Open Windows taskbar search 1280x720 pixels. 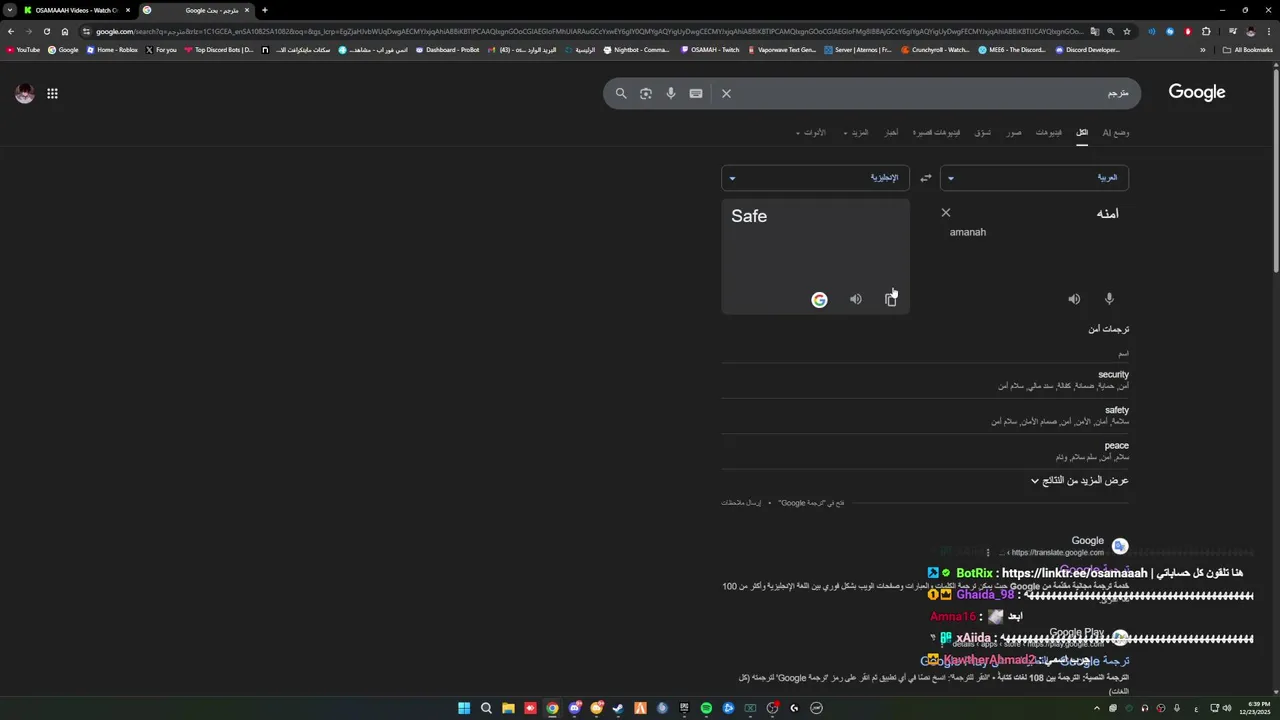pos(486,708)
